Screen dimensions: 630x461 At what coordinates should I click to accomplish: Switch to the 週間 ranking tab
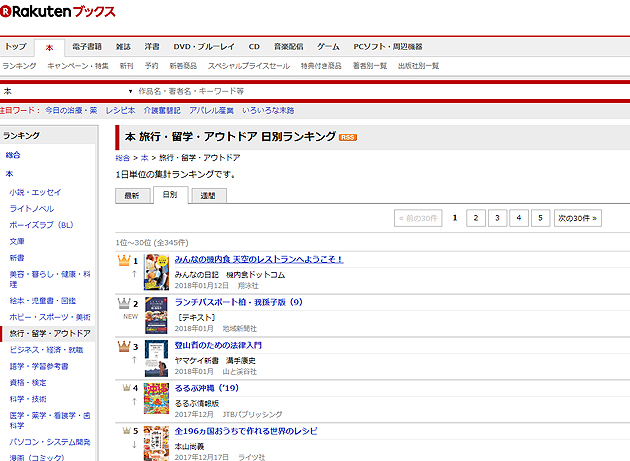pyautogui.click(x=208, y=196)
